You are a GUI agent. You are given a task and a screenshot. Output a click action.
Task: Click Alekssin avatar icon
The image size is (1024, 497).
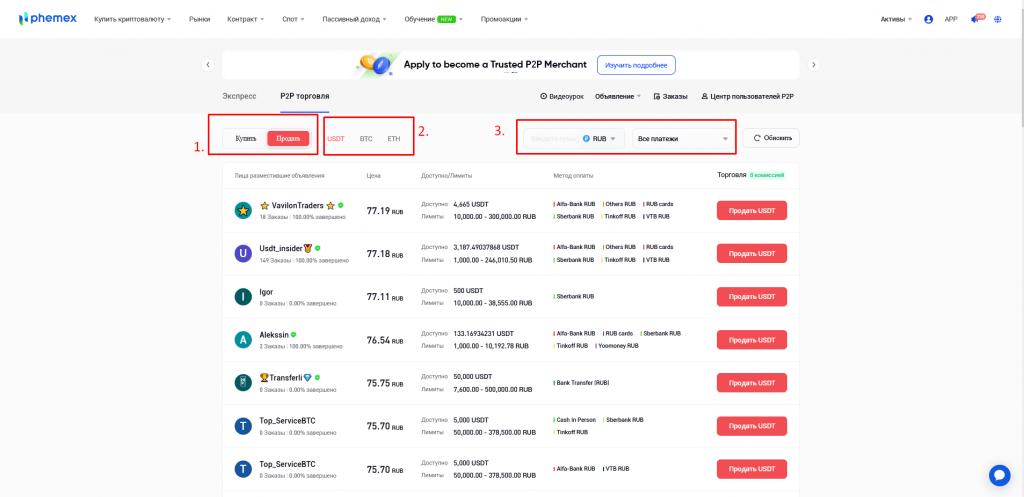pyautogui.click(x=243, y=340)
